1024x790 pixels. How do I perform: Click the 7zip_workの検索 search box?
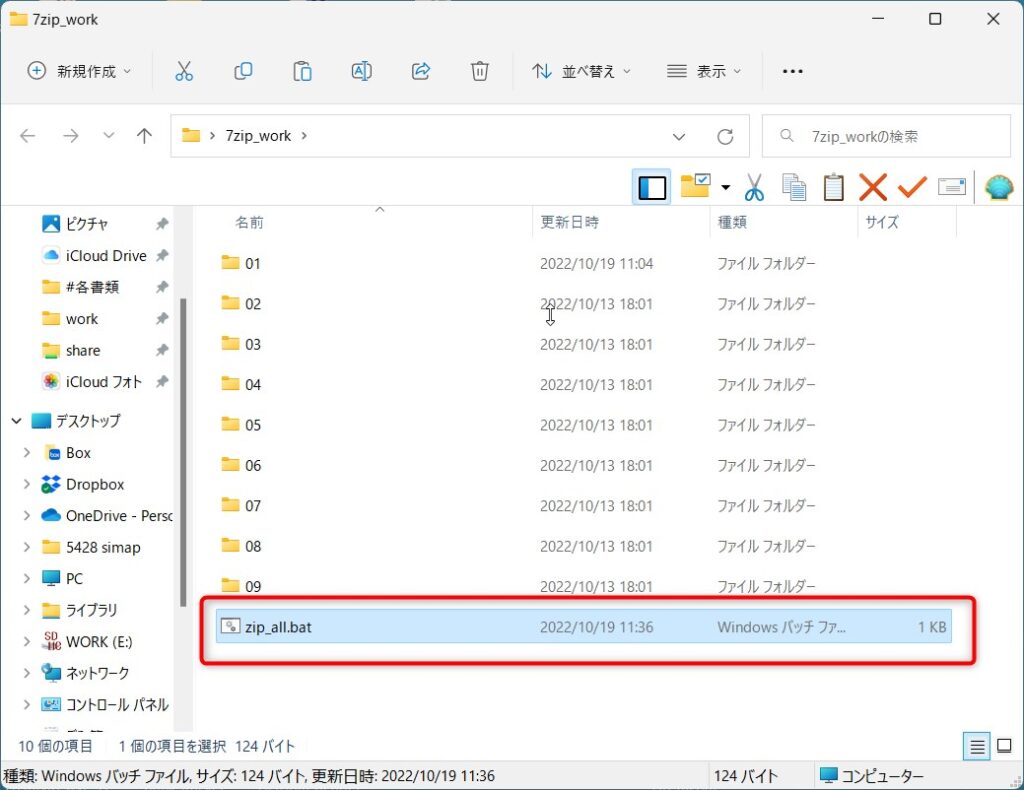[x=886, y=136]
